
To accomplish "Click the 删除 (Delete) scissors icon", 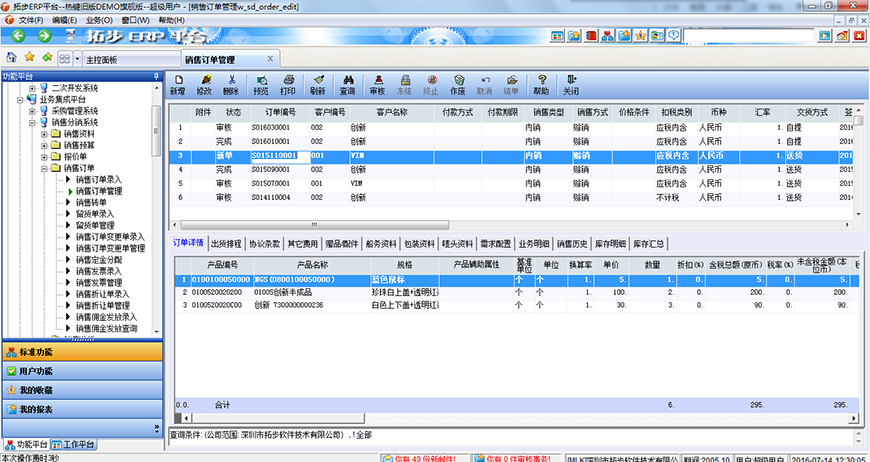I will pos(232,84).
